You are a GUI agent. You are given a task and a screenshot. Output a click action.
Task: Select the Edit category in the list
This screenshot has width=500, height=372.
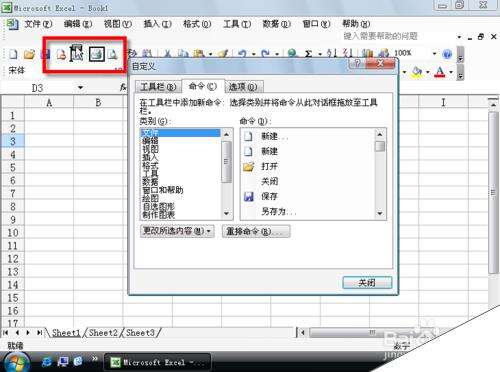click(x=150, y=141)
